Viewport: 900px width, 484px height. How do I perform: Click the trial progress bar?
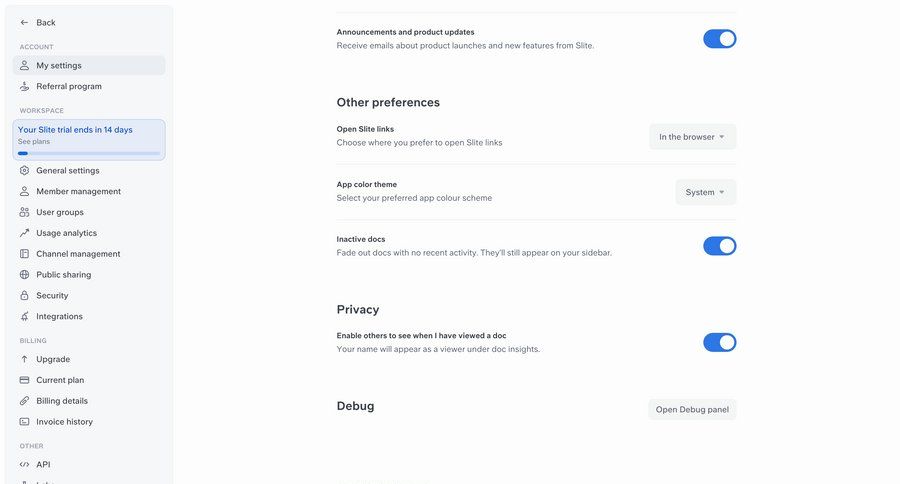[x=89, y=153]
